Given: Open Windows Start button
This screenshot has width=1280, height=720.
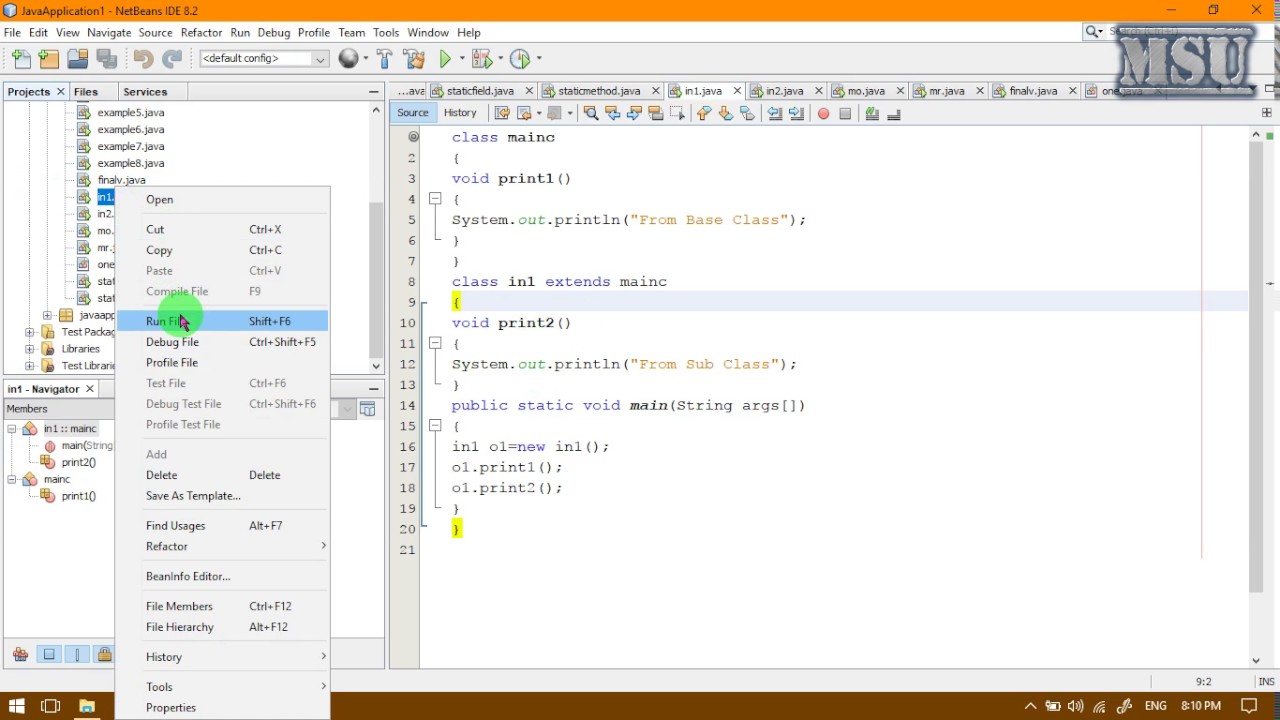Looking at the screenshot, I should [x=16, y=706].
